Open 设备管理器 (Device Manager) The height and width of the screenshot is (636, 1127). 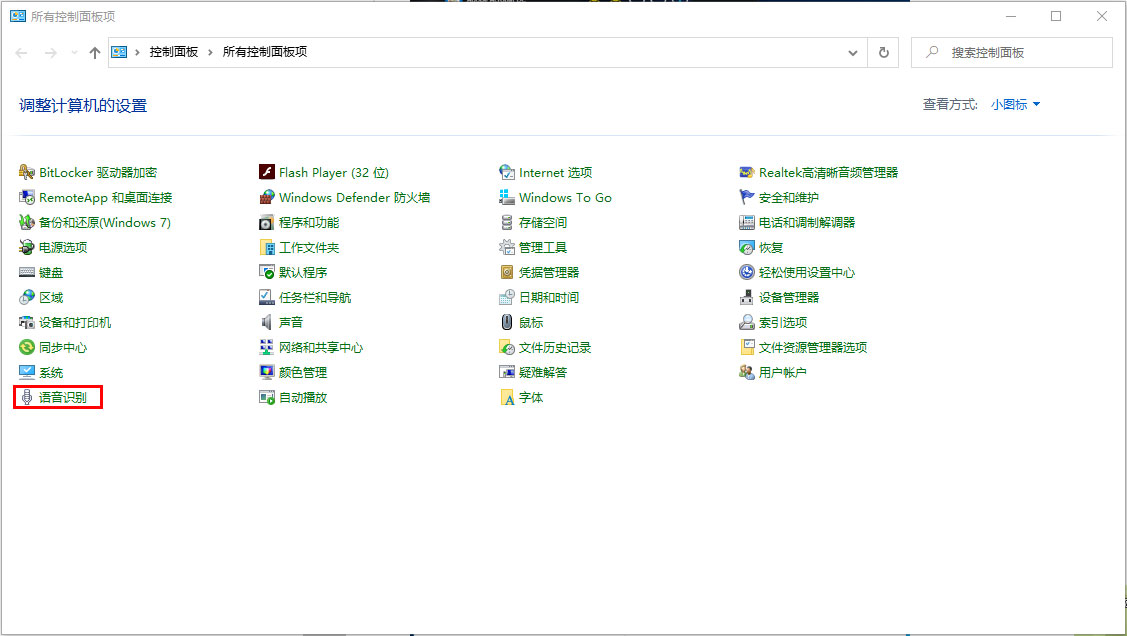coord(790,297)
